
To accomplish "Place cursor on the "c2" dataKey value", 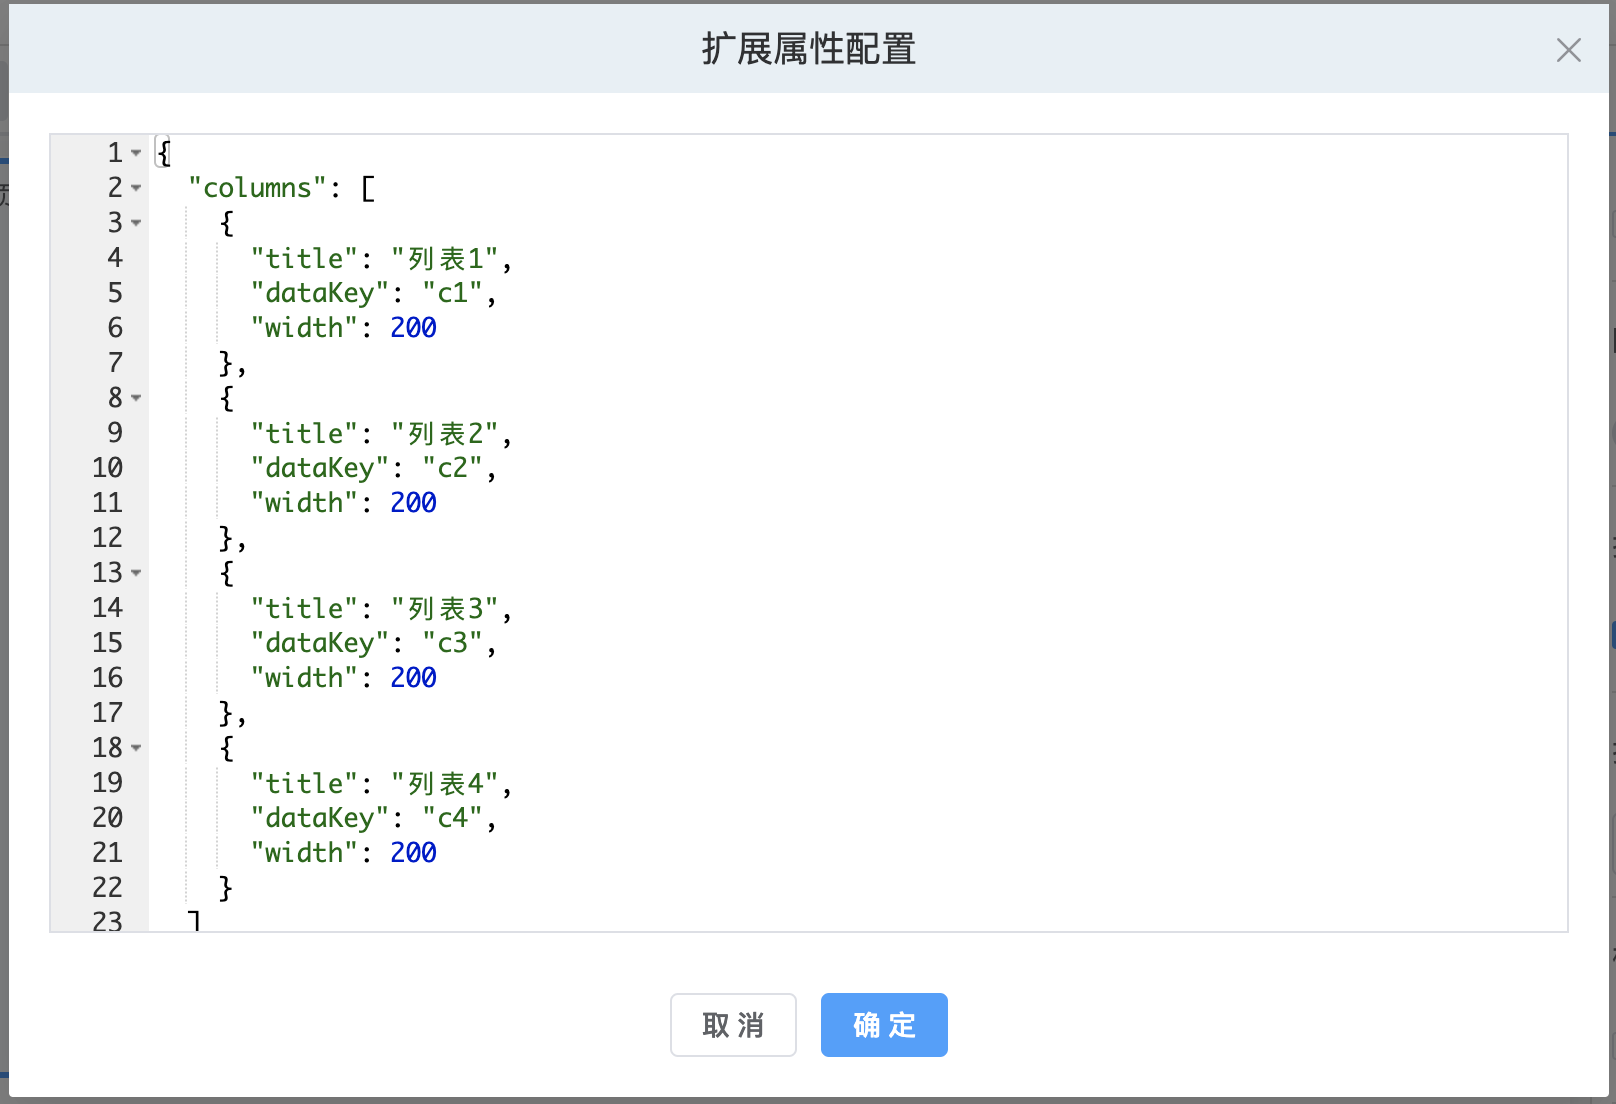I will pyautogui.click(x=453, y=468).
